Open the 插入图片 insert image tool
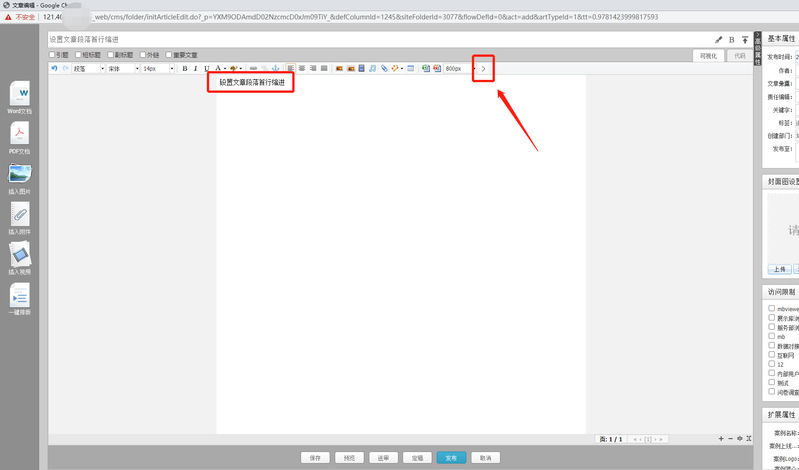The height and width of the screenshot is (470, 799). [20, 174]
